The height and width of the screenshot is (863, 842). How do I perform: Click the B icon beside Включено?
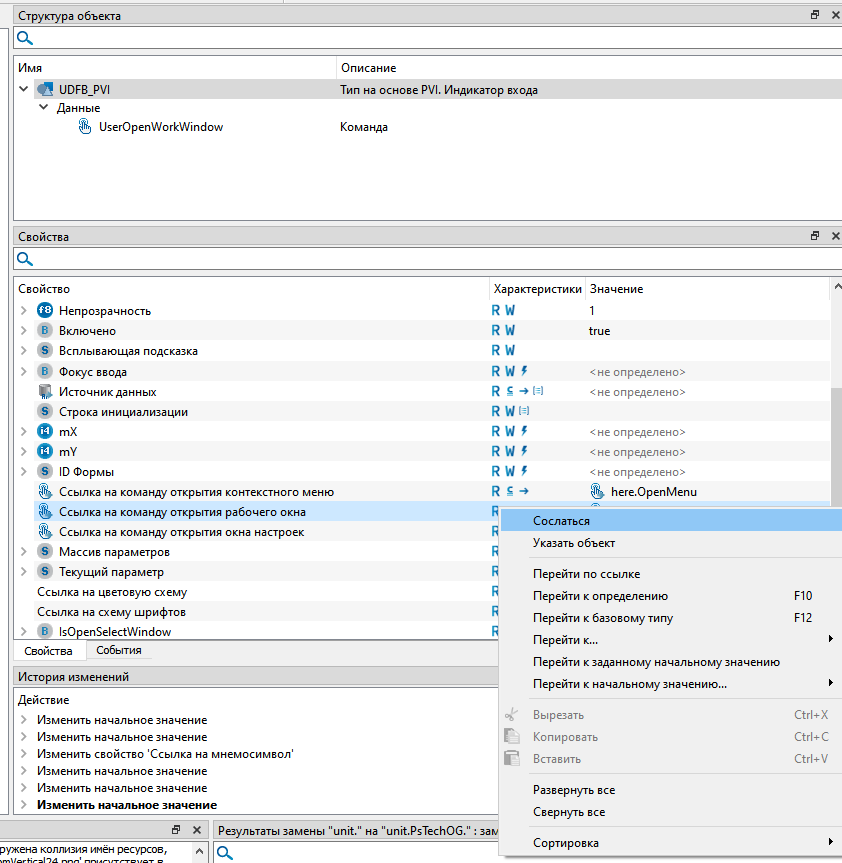44,331
